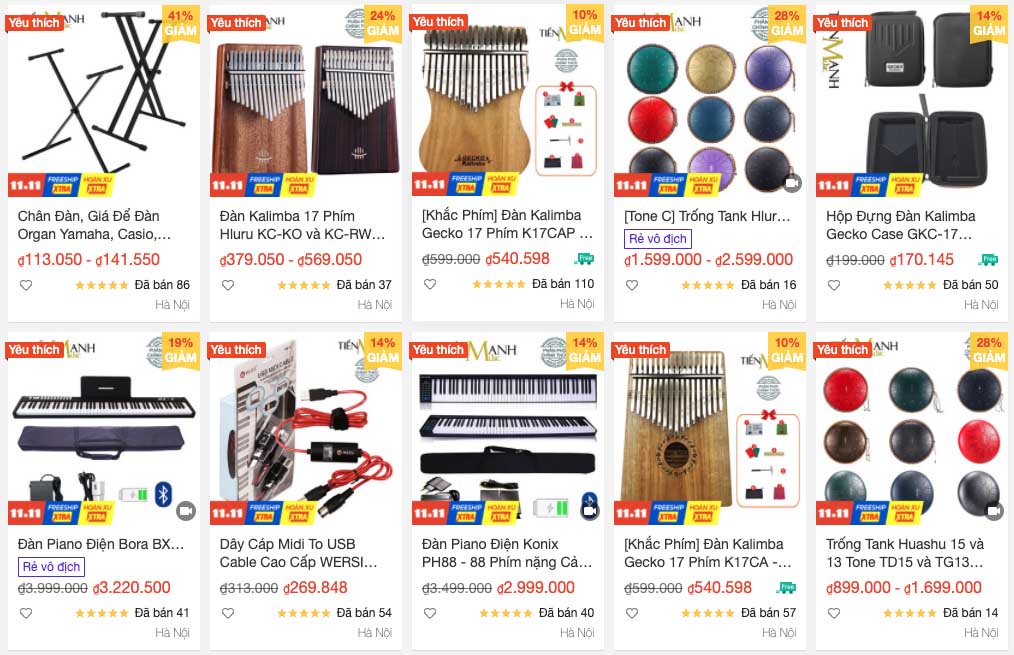The height and width of the screenshot is (655, 1014).
Task: Click Yêu thích badge on kalimba case image
Action: 843,23
